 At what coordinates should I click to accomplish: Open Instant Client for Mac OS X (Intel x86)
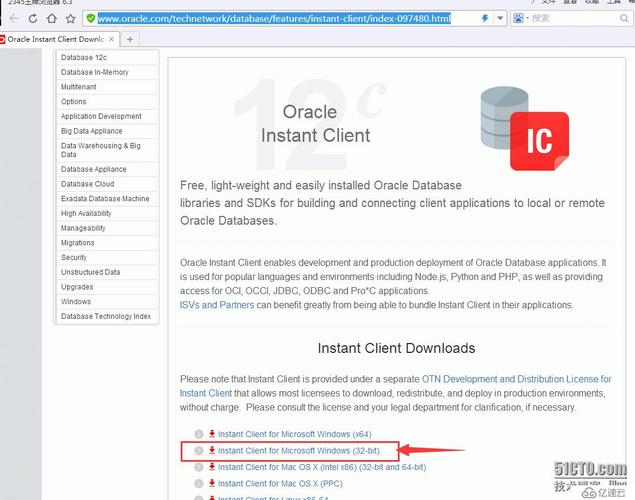point(322,467)
